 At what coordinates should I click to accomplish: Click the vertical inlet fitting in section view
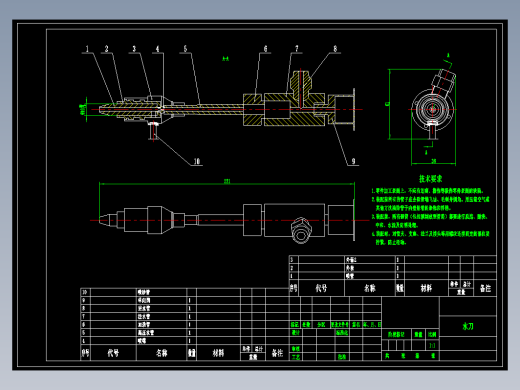(x=301, y=83)
